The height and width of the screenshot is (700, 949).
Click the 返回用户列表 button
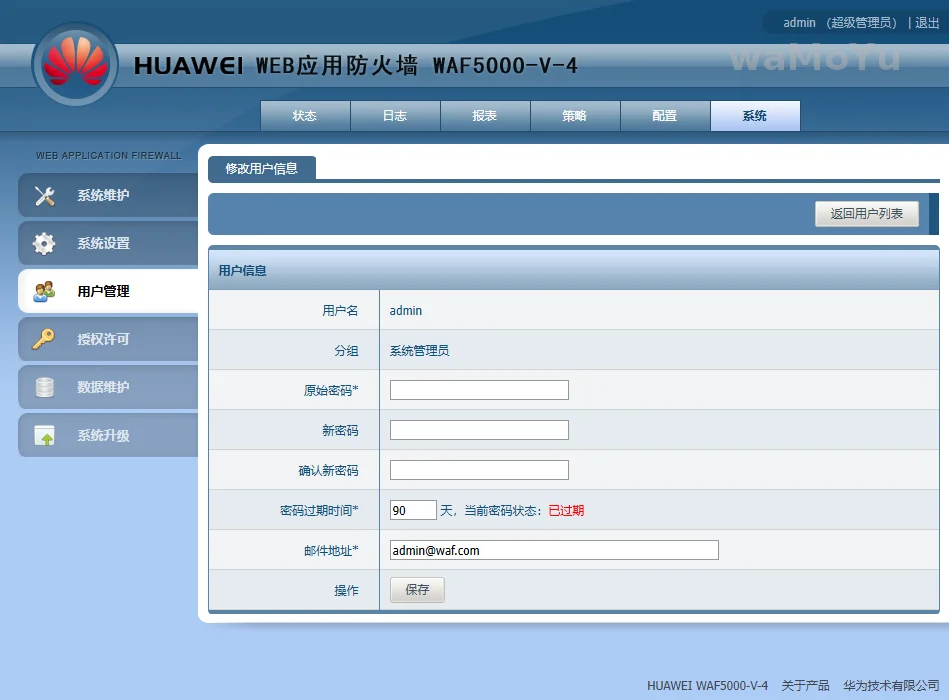pos(866,214)
